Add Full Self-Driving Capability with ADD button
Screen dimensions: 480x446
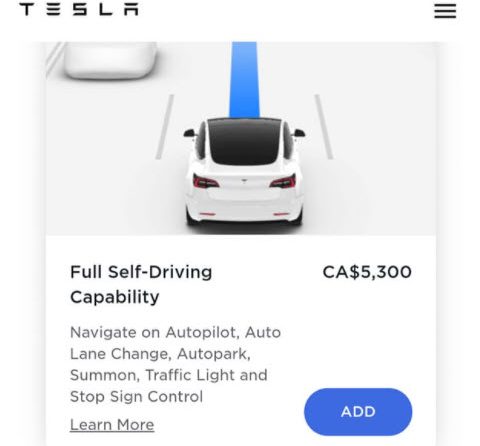point(358,412)
